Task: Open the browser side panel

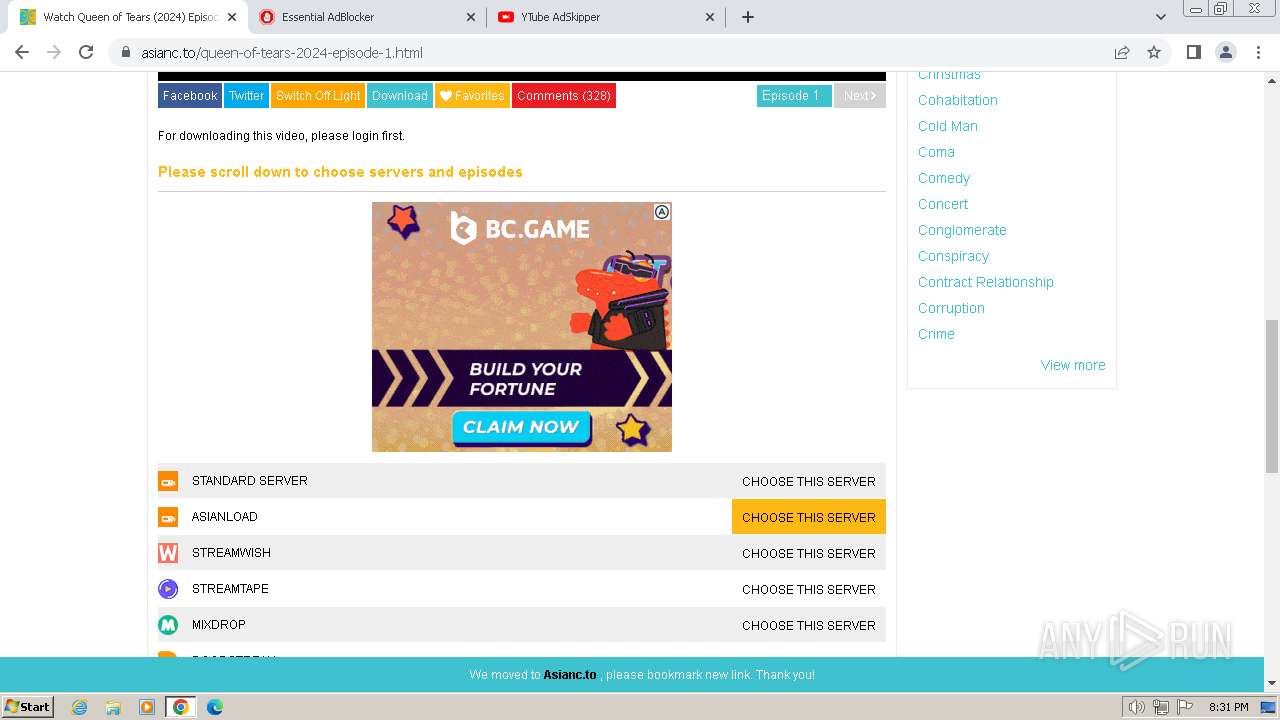Action: pyautogui.click(x=1193, y=52)
